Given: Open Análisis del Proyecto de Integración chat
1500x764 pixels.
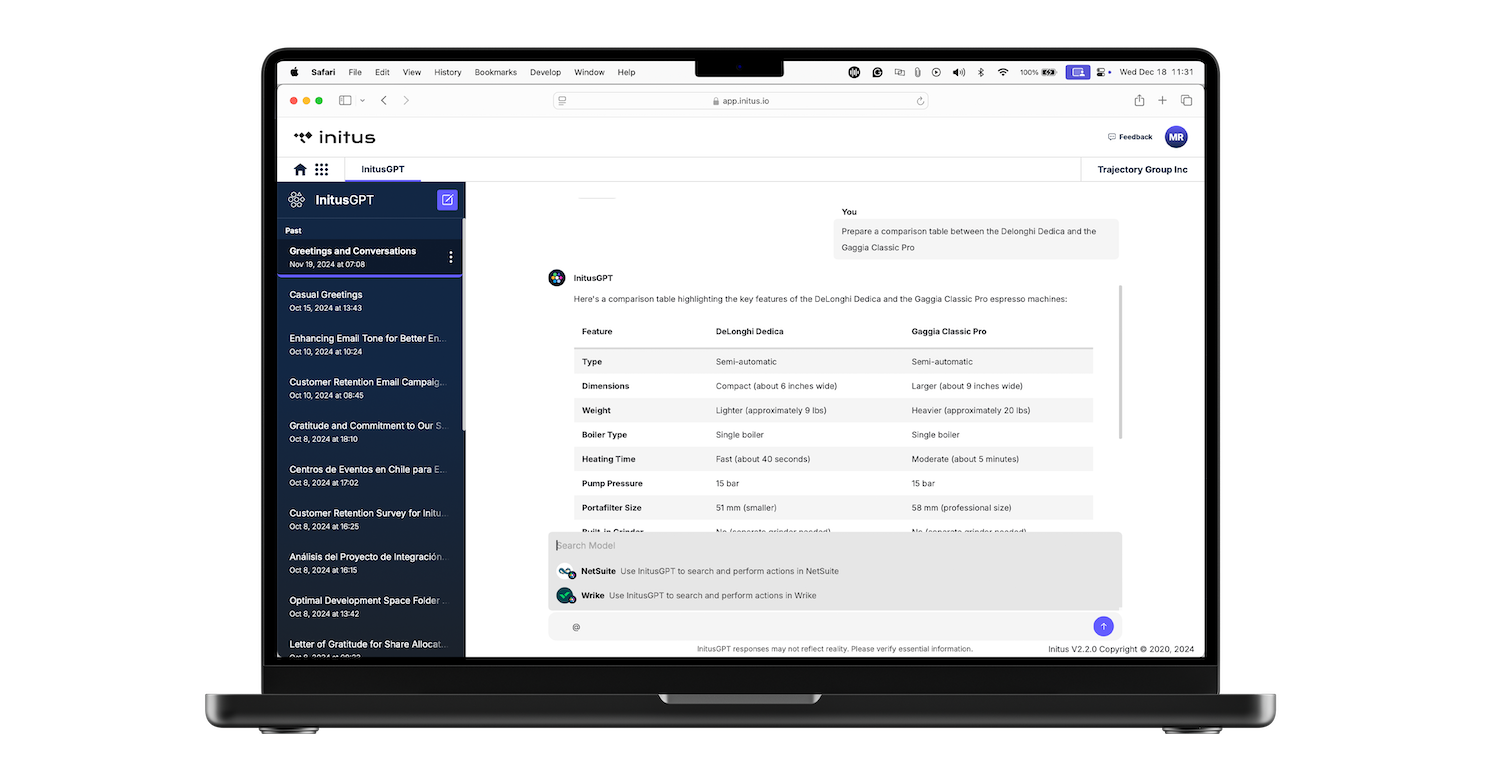Looking at the screenshot, I should pyautogui.click(x=369, y=563).
